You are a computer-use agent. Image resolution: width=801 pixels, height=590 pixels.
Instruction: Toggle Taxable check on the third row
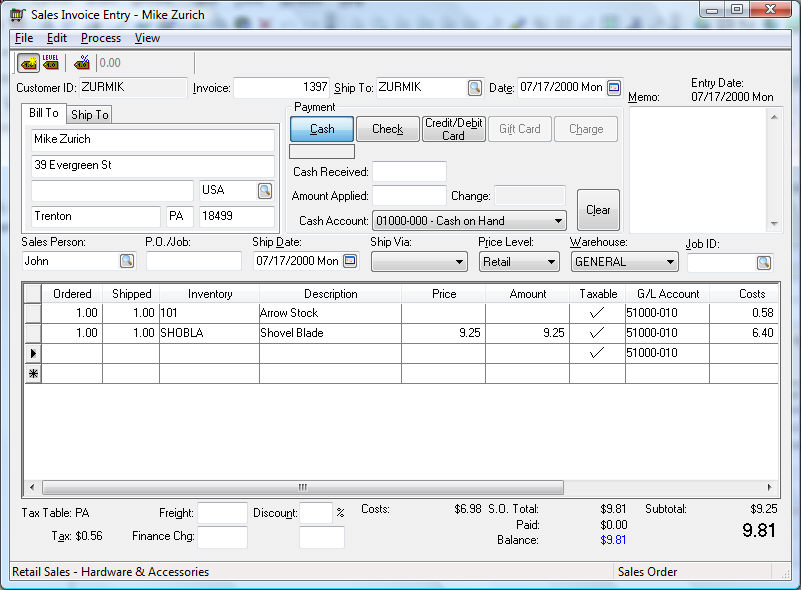coord(597,353)
